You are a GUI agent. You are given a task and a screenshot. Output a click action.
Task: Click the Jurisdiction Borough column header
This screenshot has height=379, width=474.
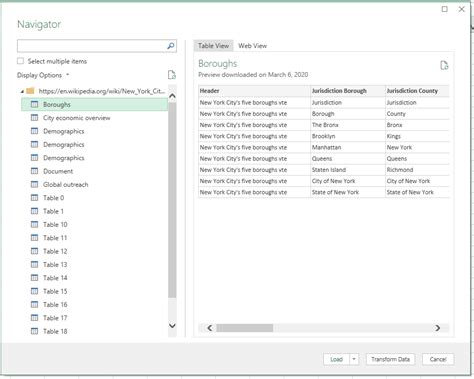[x=348, y=91]
